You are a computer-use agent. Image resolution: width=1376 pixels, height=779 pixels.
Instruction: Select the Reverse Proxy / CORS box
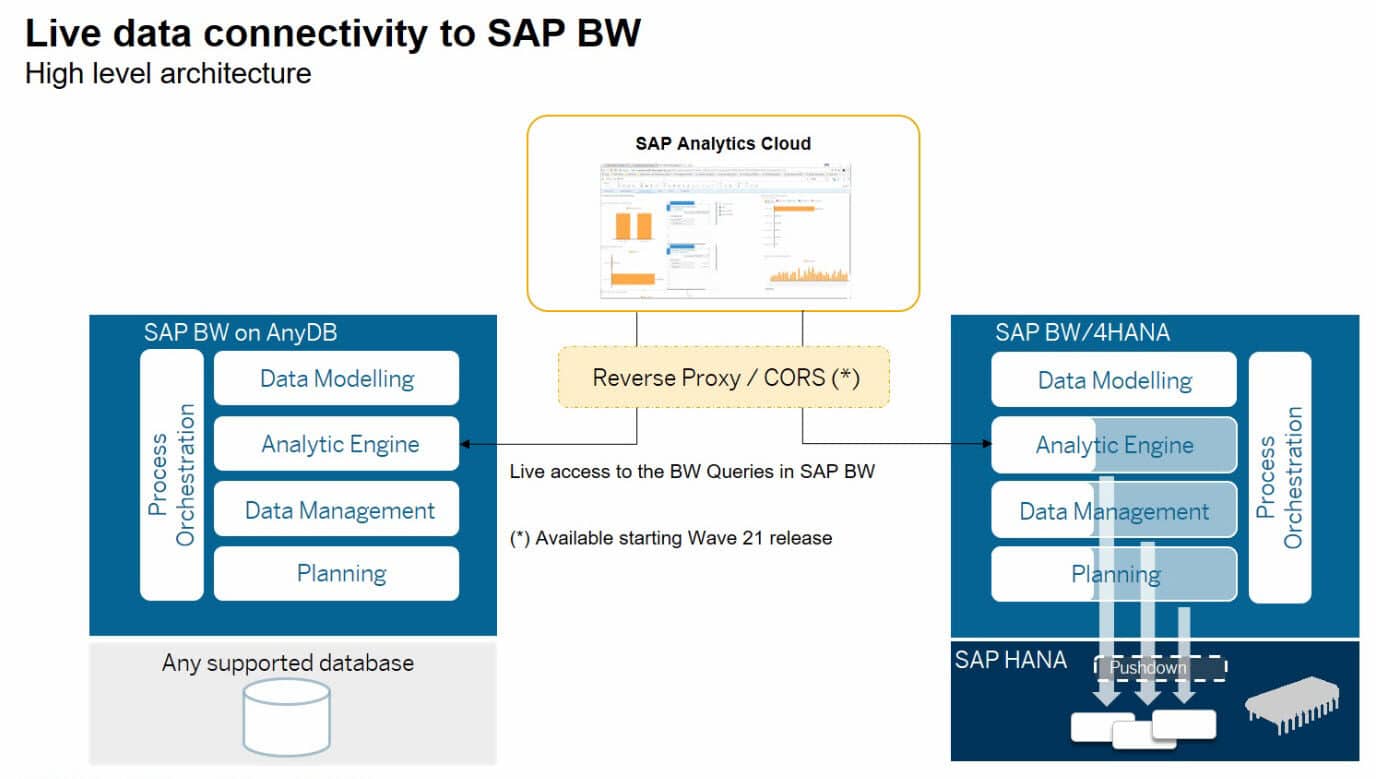click(725, 377)
